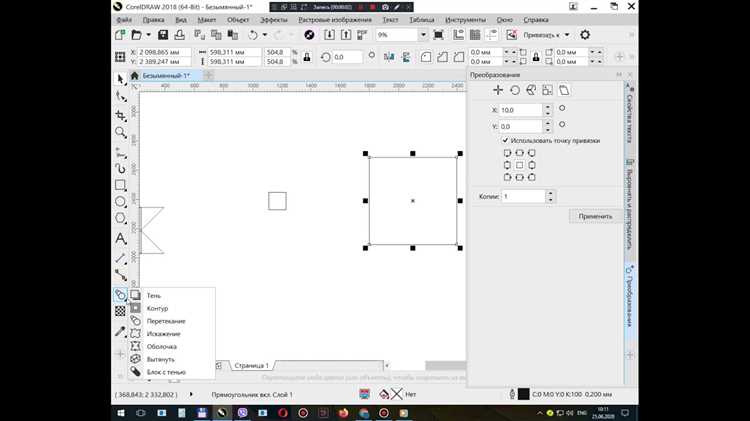Increase the Копии count with the stepper

[551, 194]
